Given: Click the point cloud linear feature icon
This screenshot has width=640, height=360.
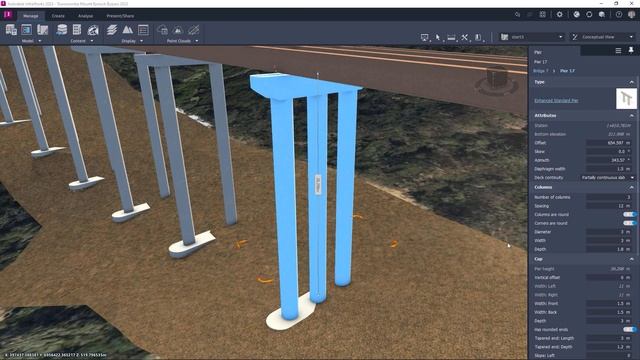Looking at the screenshot, I should [194, 30].
